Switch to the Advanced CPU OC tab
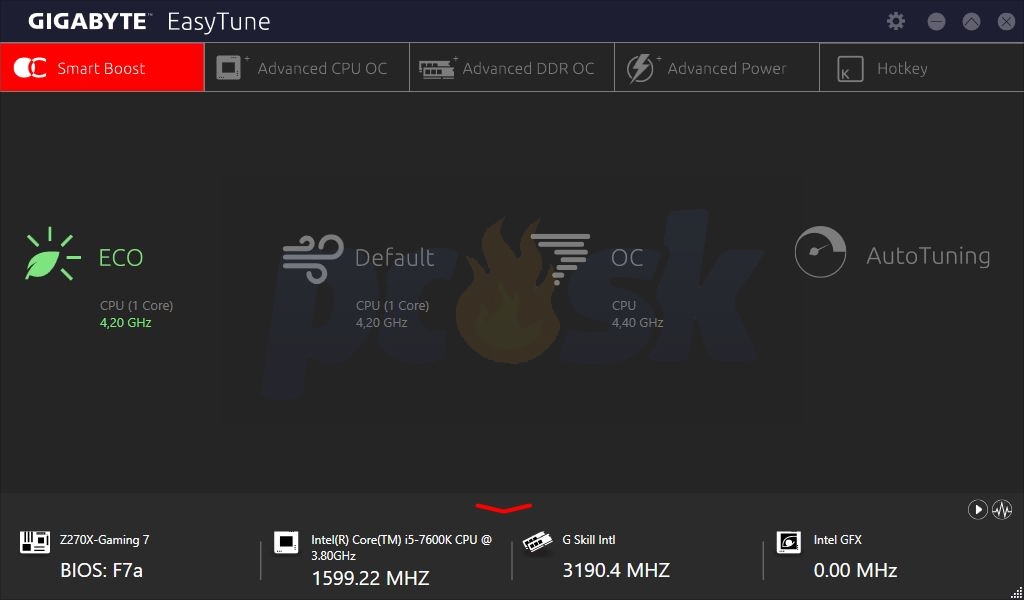Screen dimensions: 1024x600 [307, 67]
